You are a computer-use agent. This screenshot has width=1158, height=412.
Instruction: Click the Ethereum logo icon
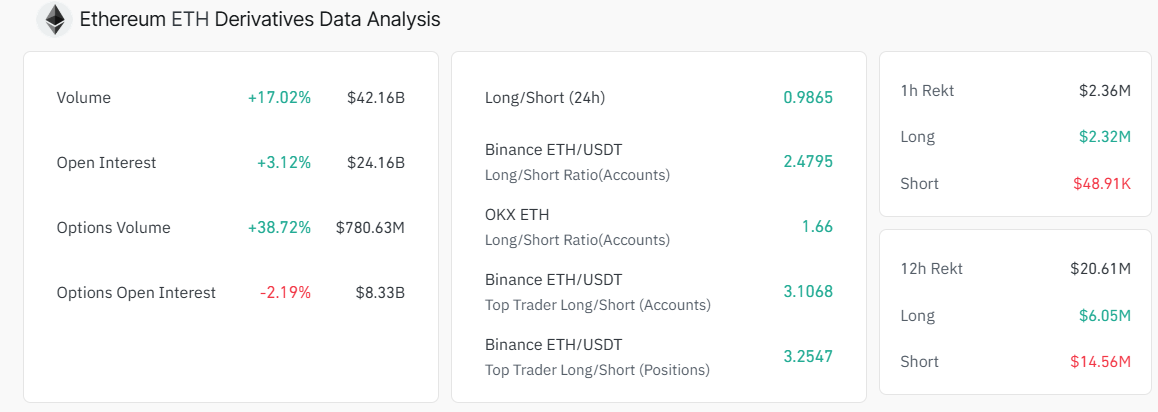(55, 19)
